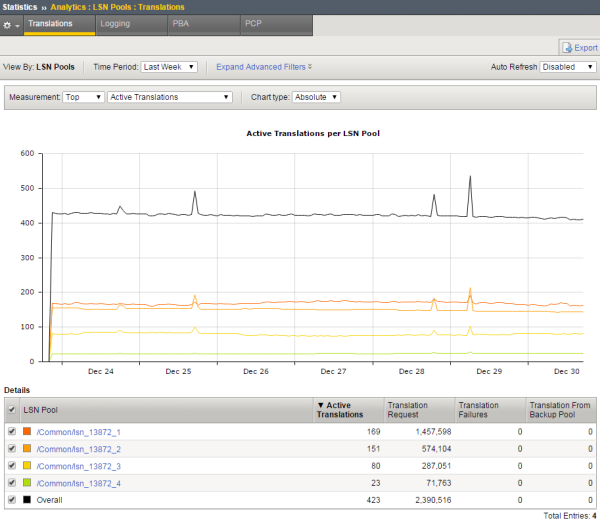Click the yellow swatch for lsn_13872_3
Image resolution: width=600 pixels, height=523 pixels.
[27, 466]
